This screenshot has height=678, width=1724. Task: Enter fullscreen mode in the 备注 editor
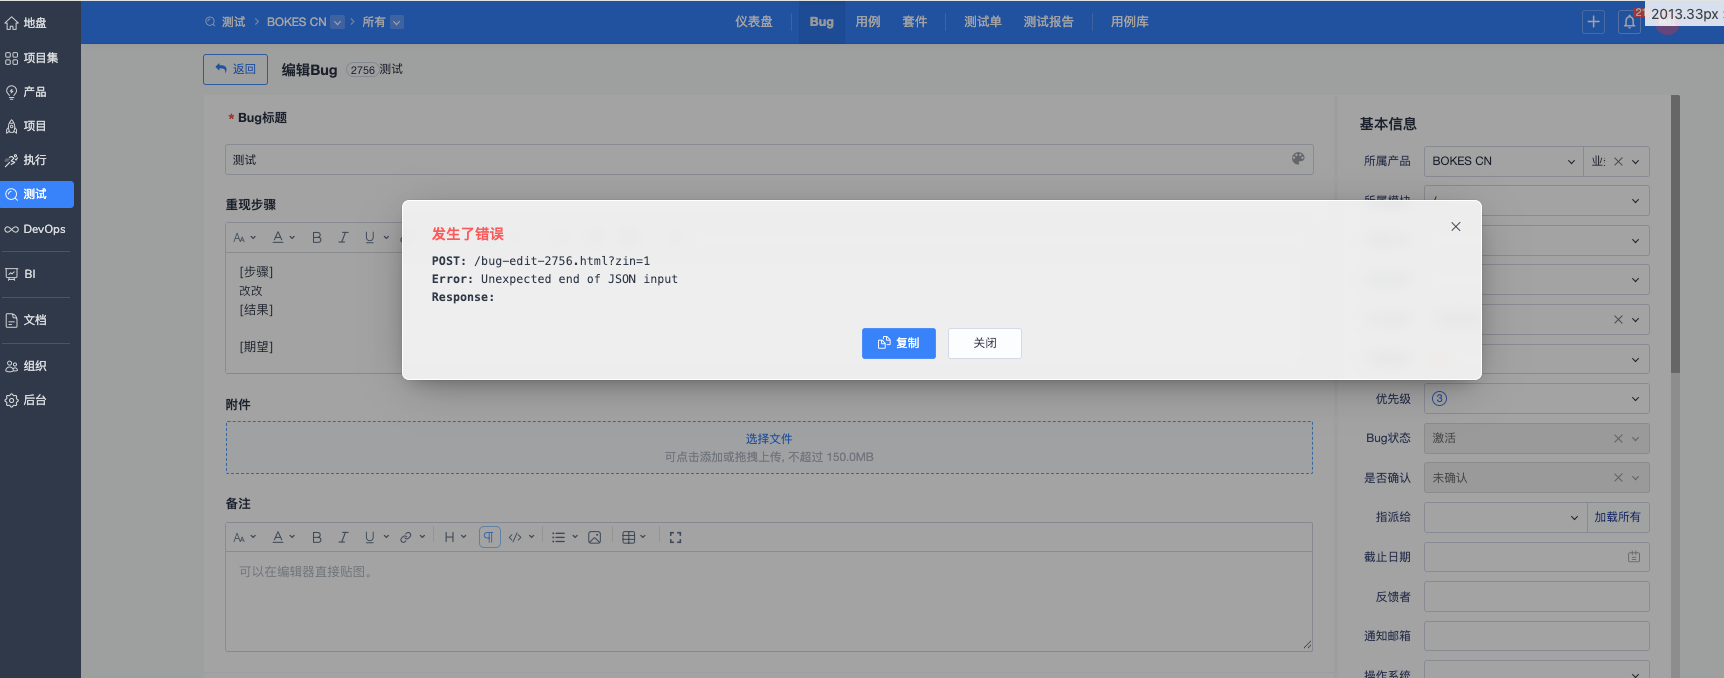[675, 537]
